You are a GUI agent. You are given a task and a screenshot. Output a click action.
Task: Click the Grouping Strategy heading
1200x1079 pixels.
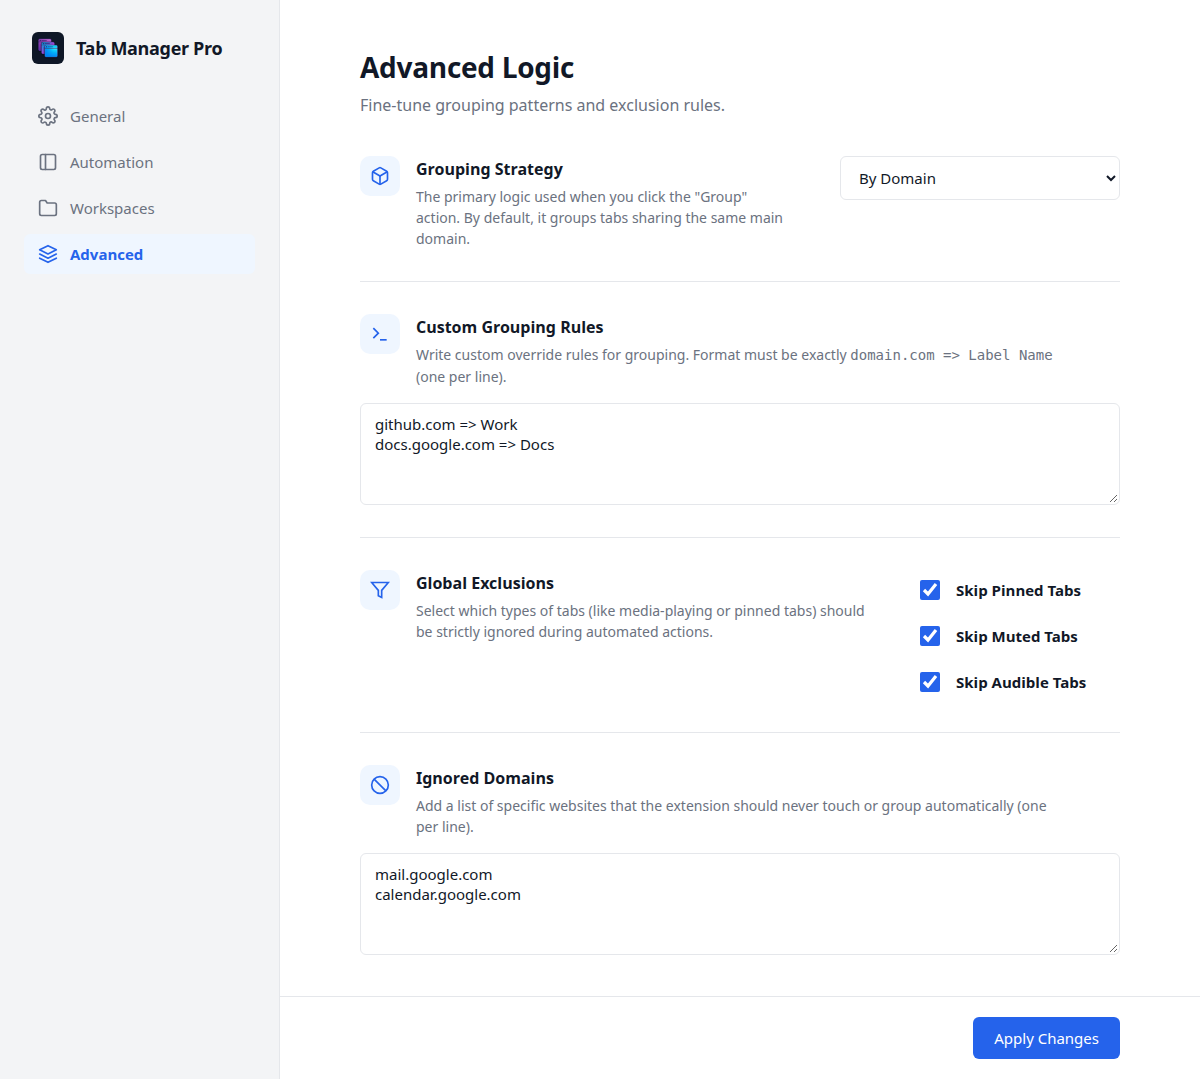489,169
